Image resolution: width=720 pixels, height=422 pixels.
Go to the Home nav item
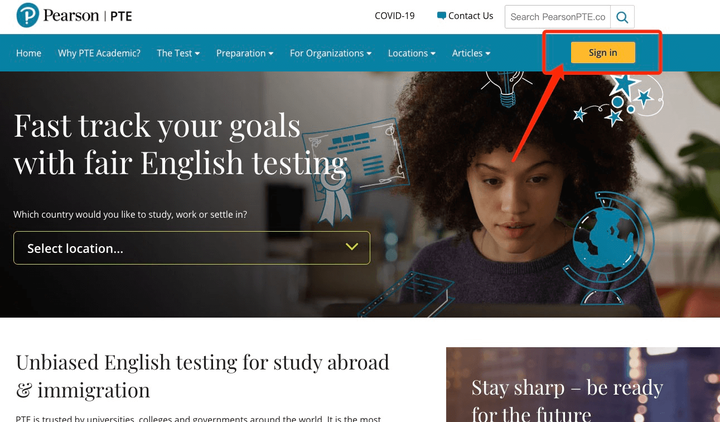pyautogui.click(x=28, y=53)
